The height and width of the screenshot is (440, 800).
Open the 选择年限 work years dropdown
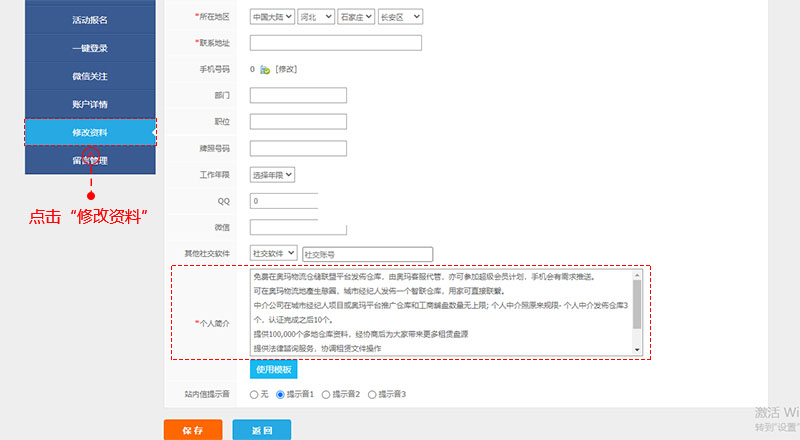click(x=272, y=174)
